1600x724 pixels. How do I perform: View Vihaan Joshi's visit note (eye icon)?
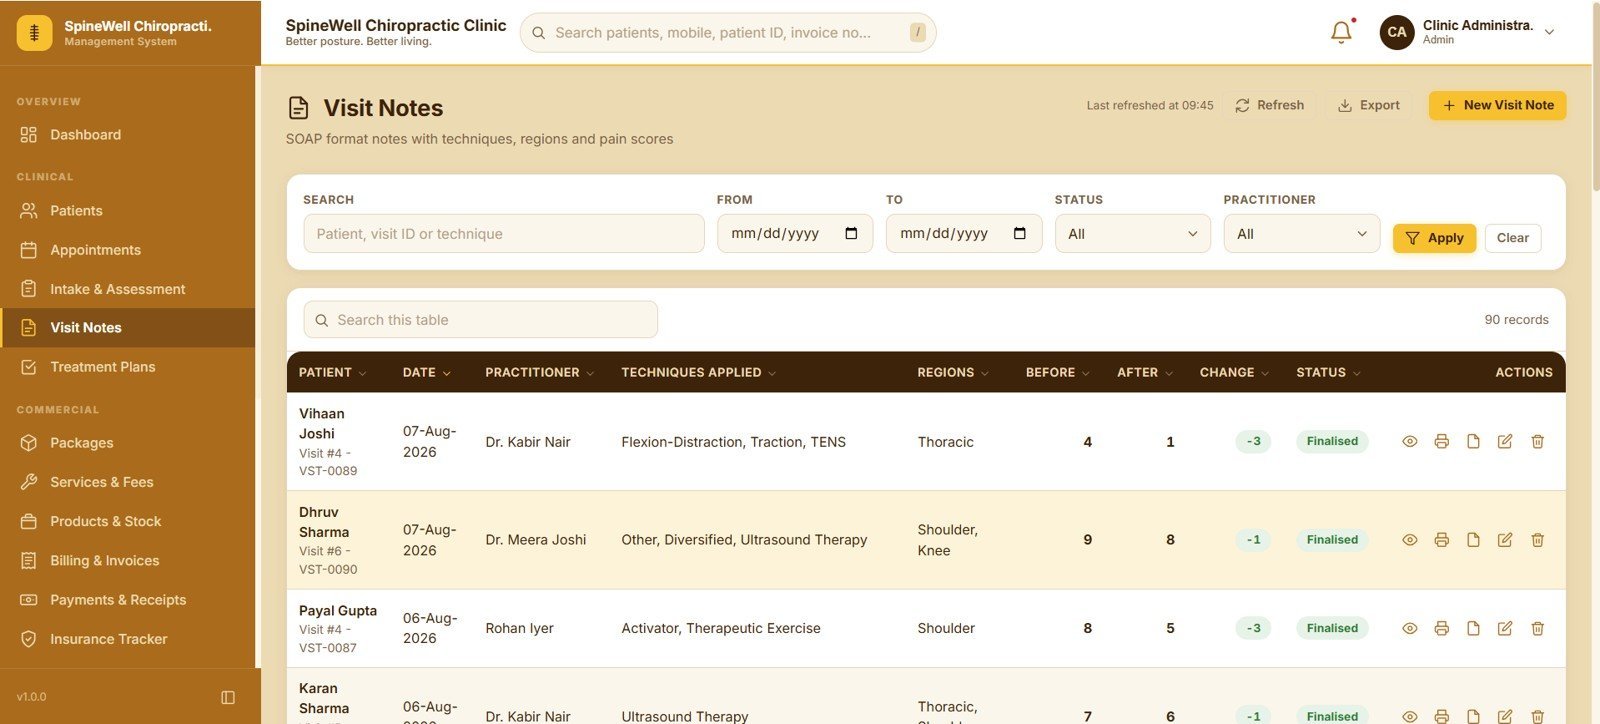point(1409,441)
